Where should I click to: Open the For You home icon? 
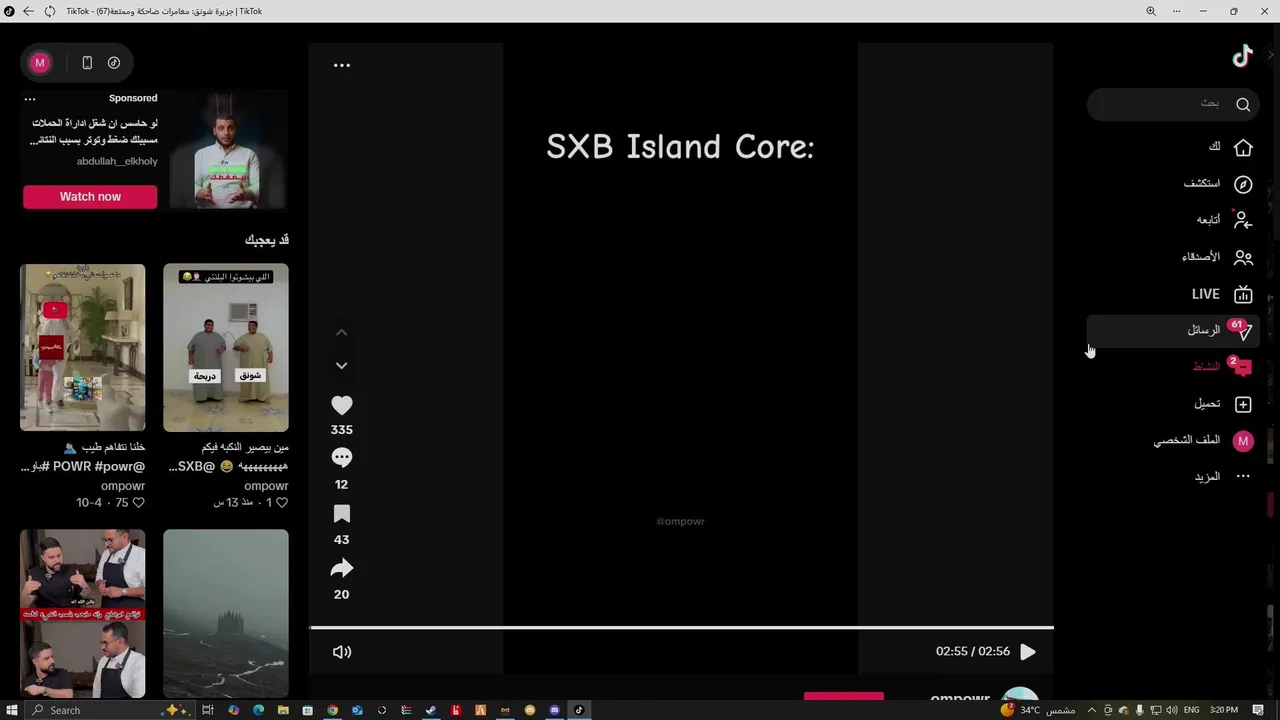pos(1243,147)
